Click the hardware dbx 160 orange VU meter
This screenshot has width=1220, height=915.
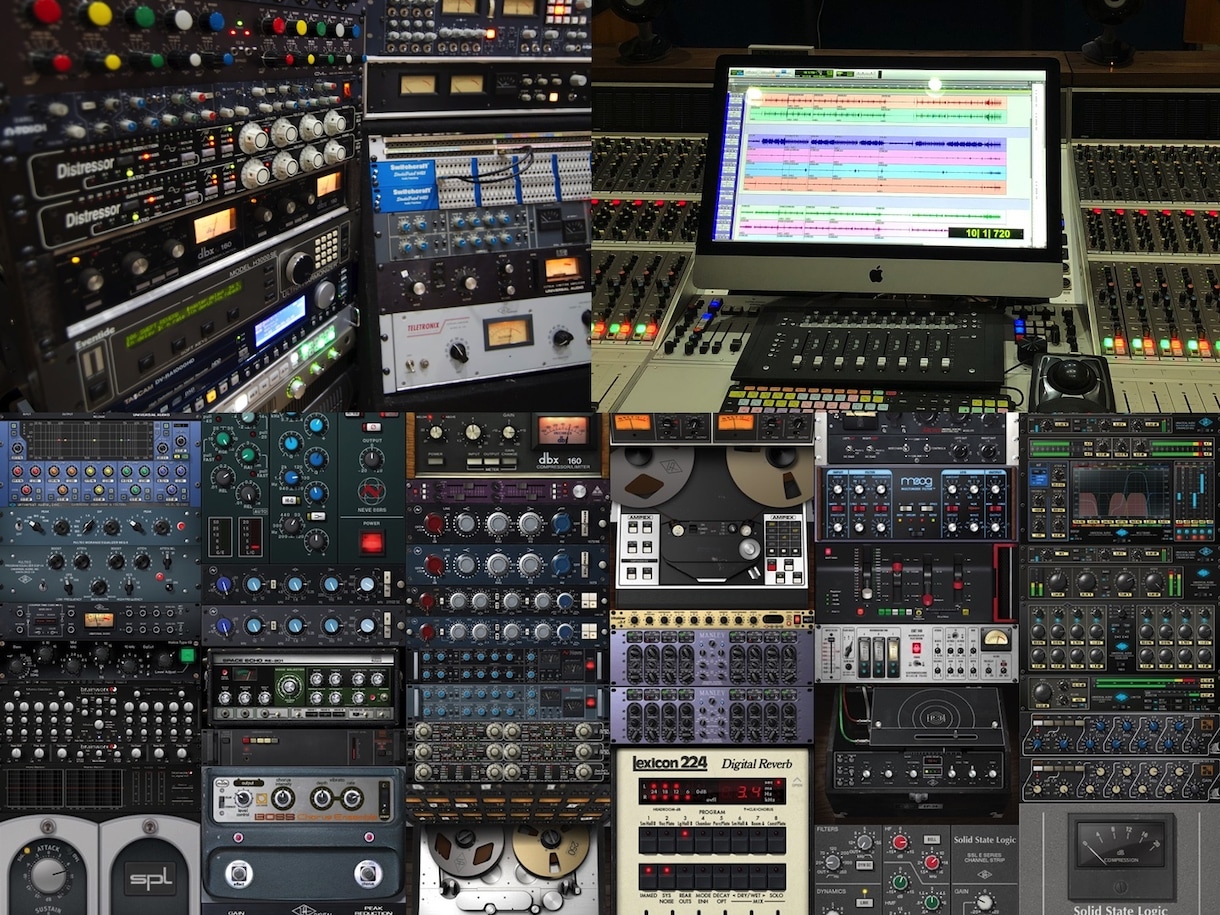click(214, 225)
